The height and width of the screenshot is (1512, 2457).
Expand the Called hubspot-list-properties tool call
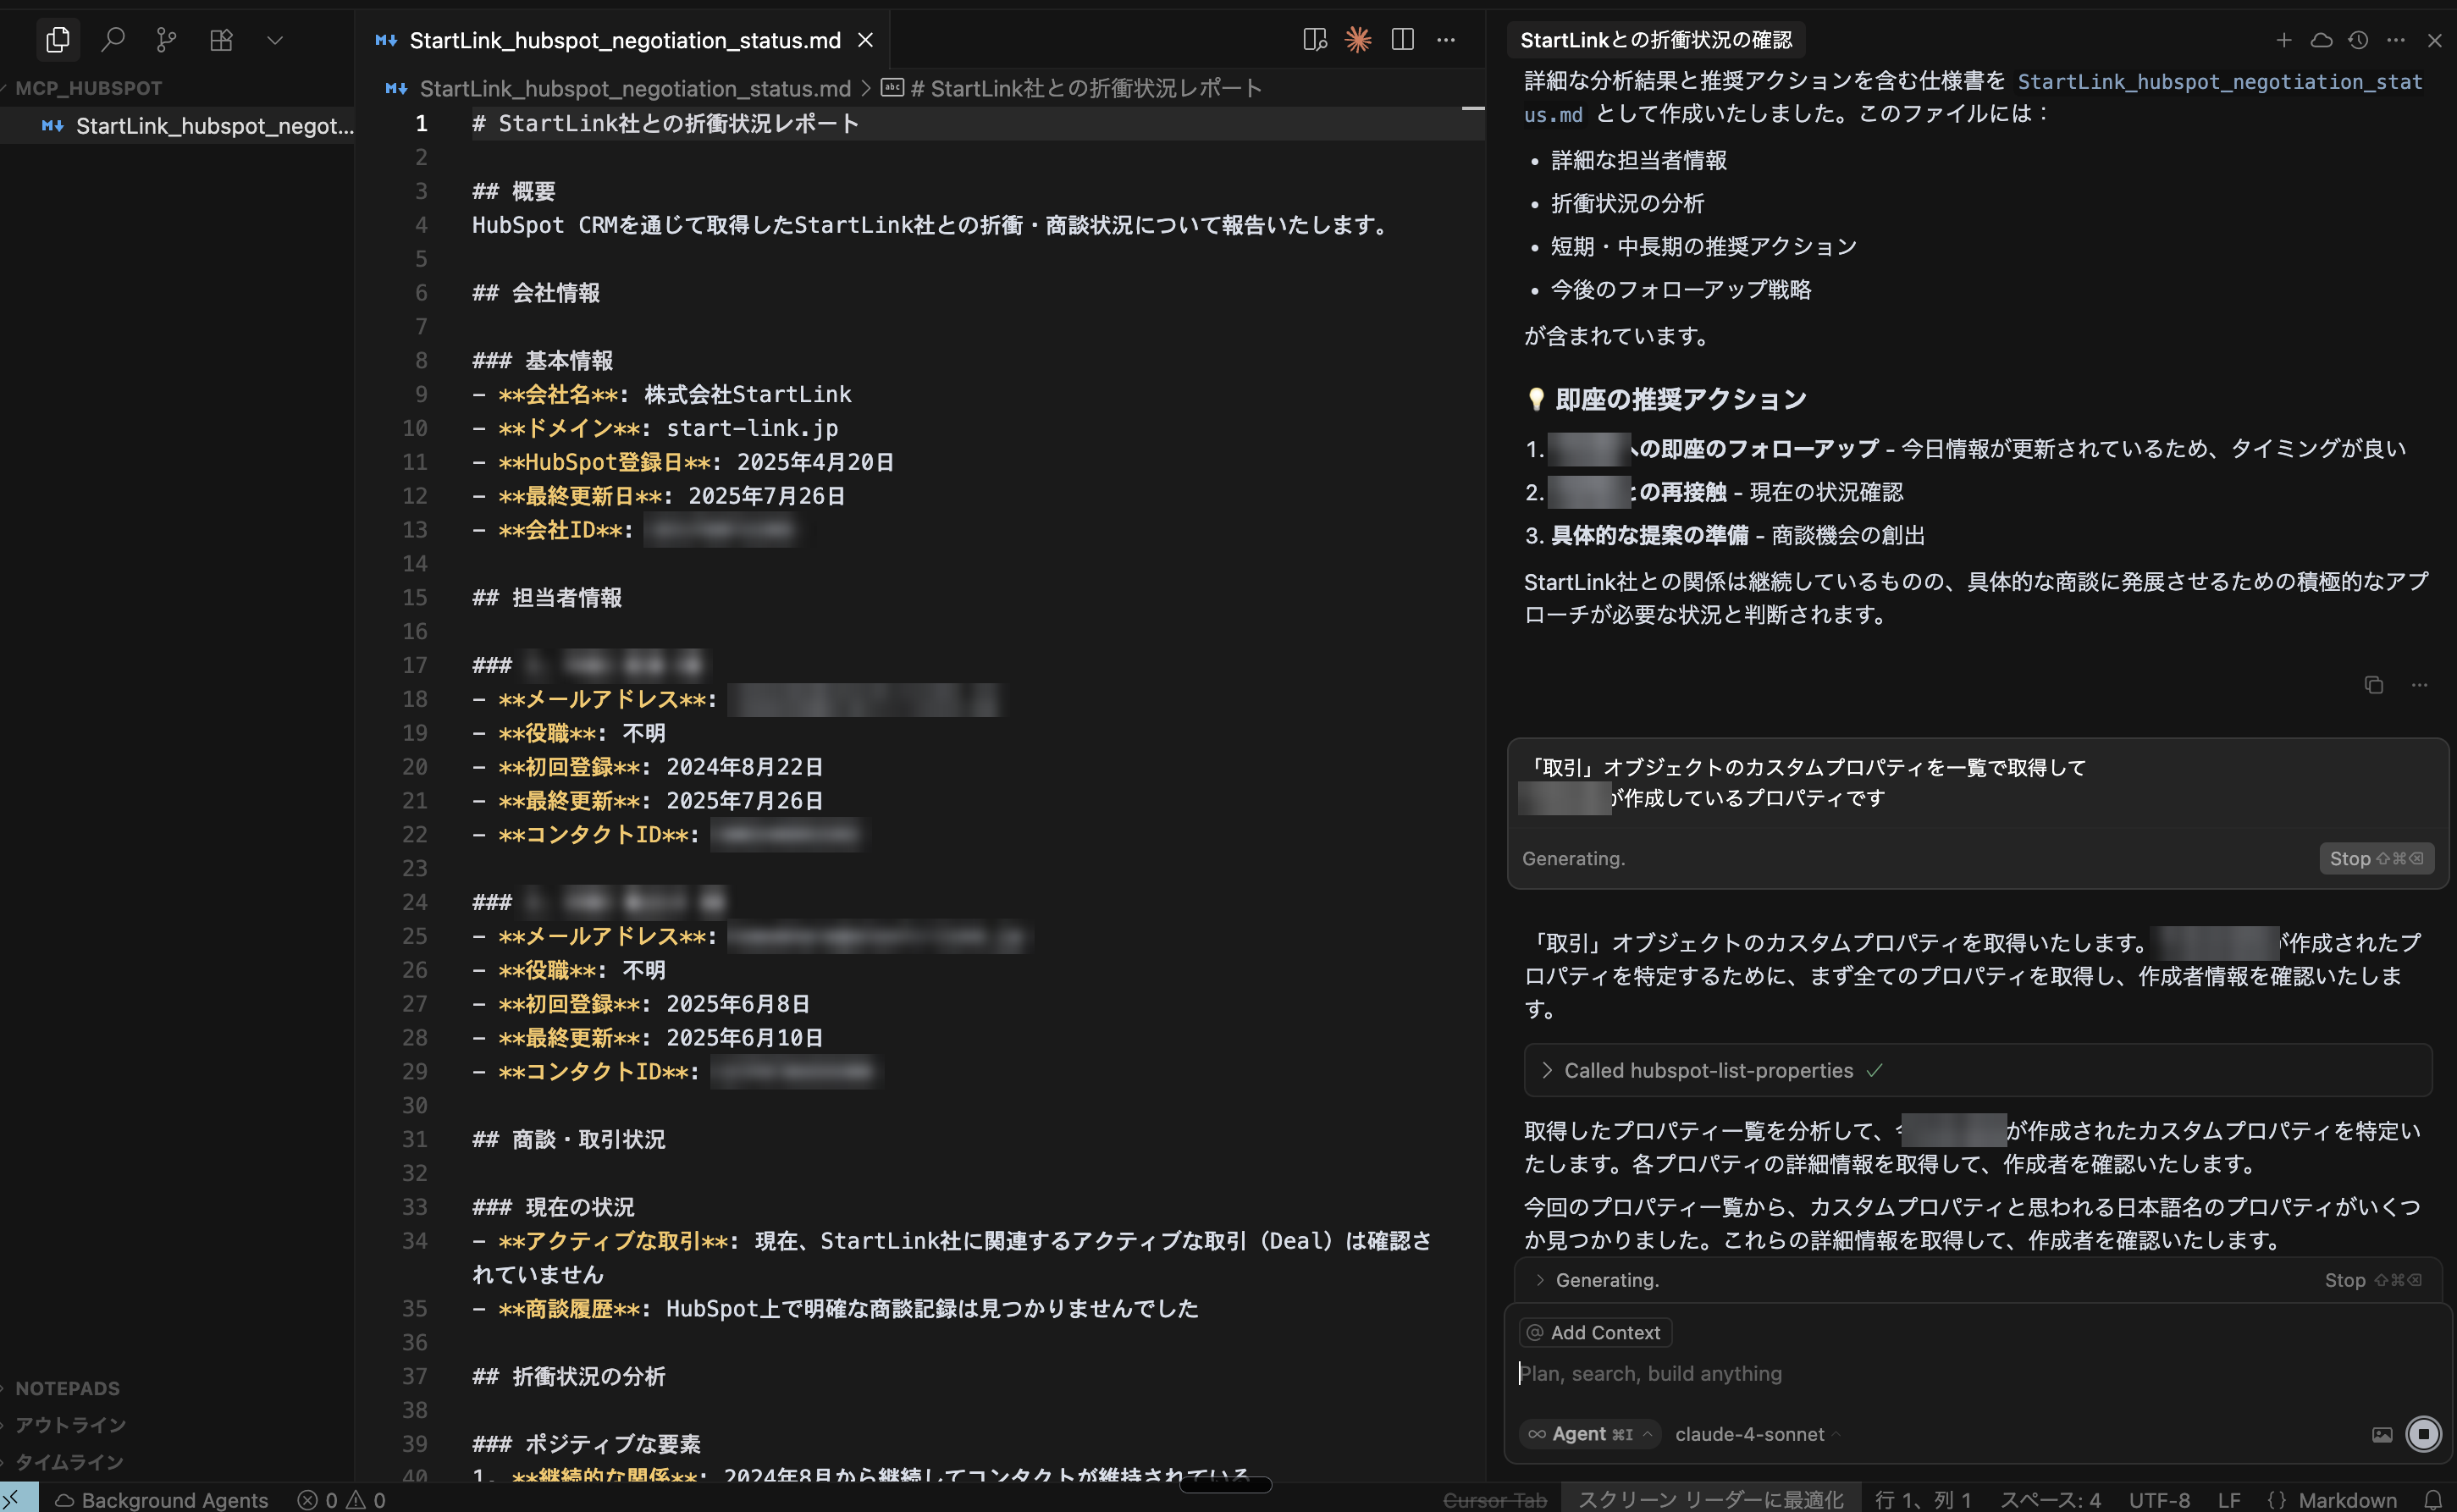click(1977, 1070)
